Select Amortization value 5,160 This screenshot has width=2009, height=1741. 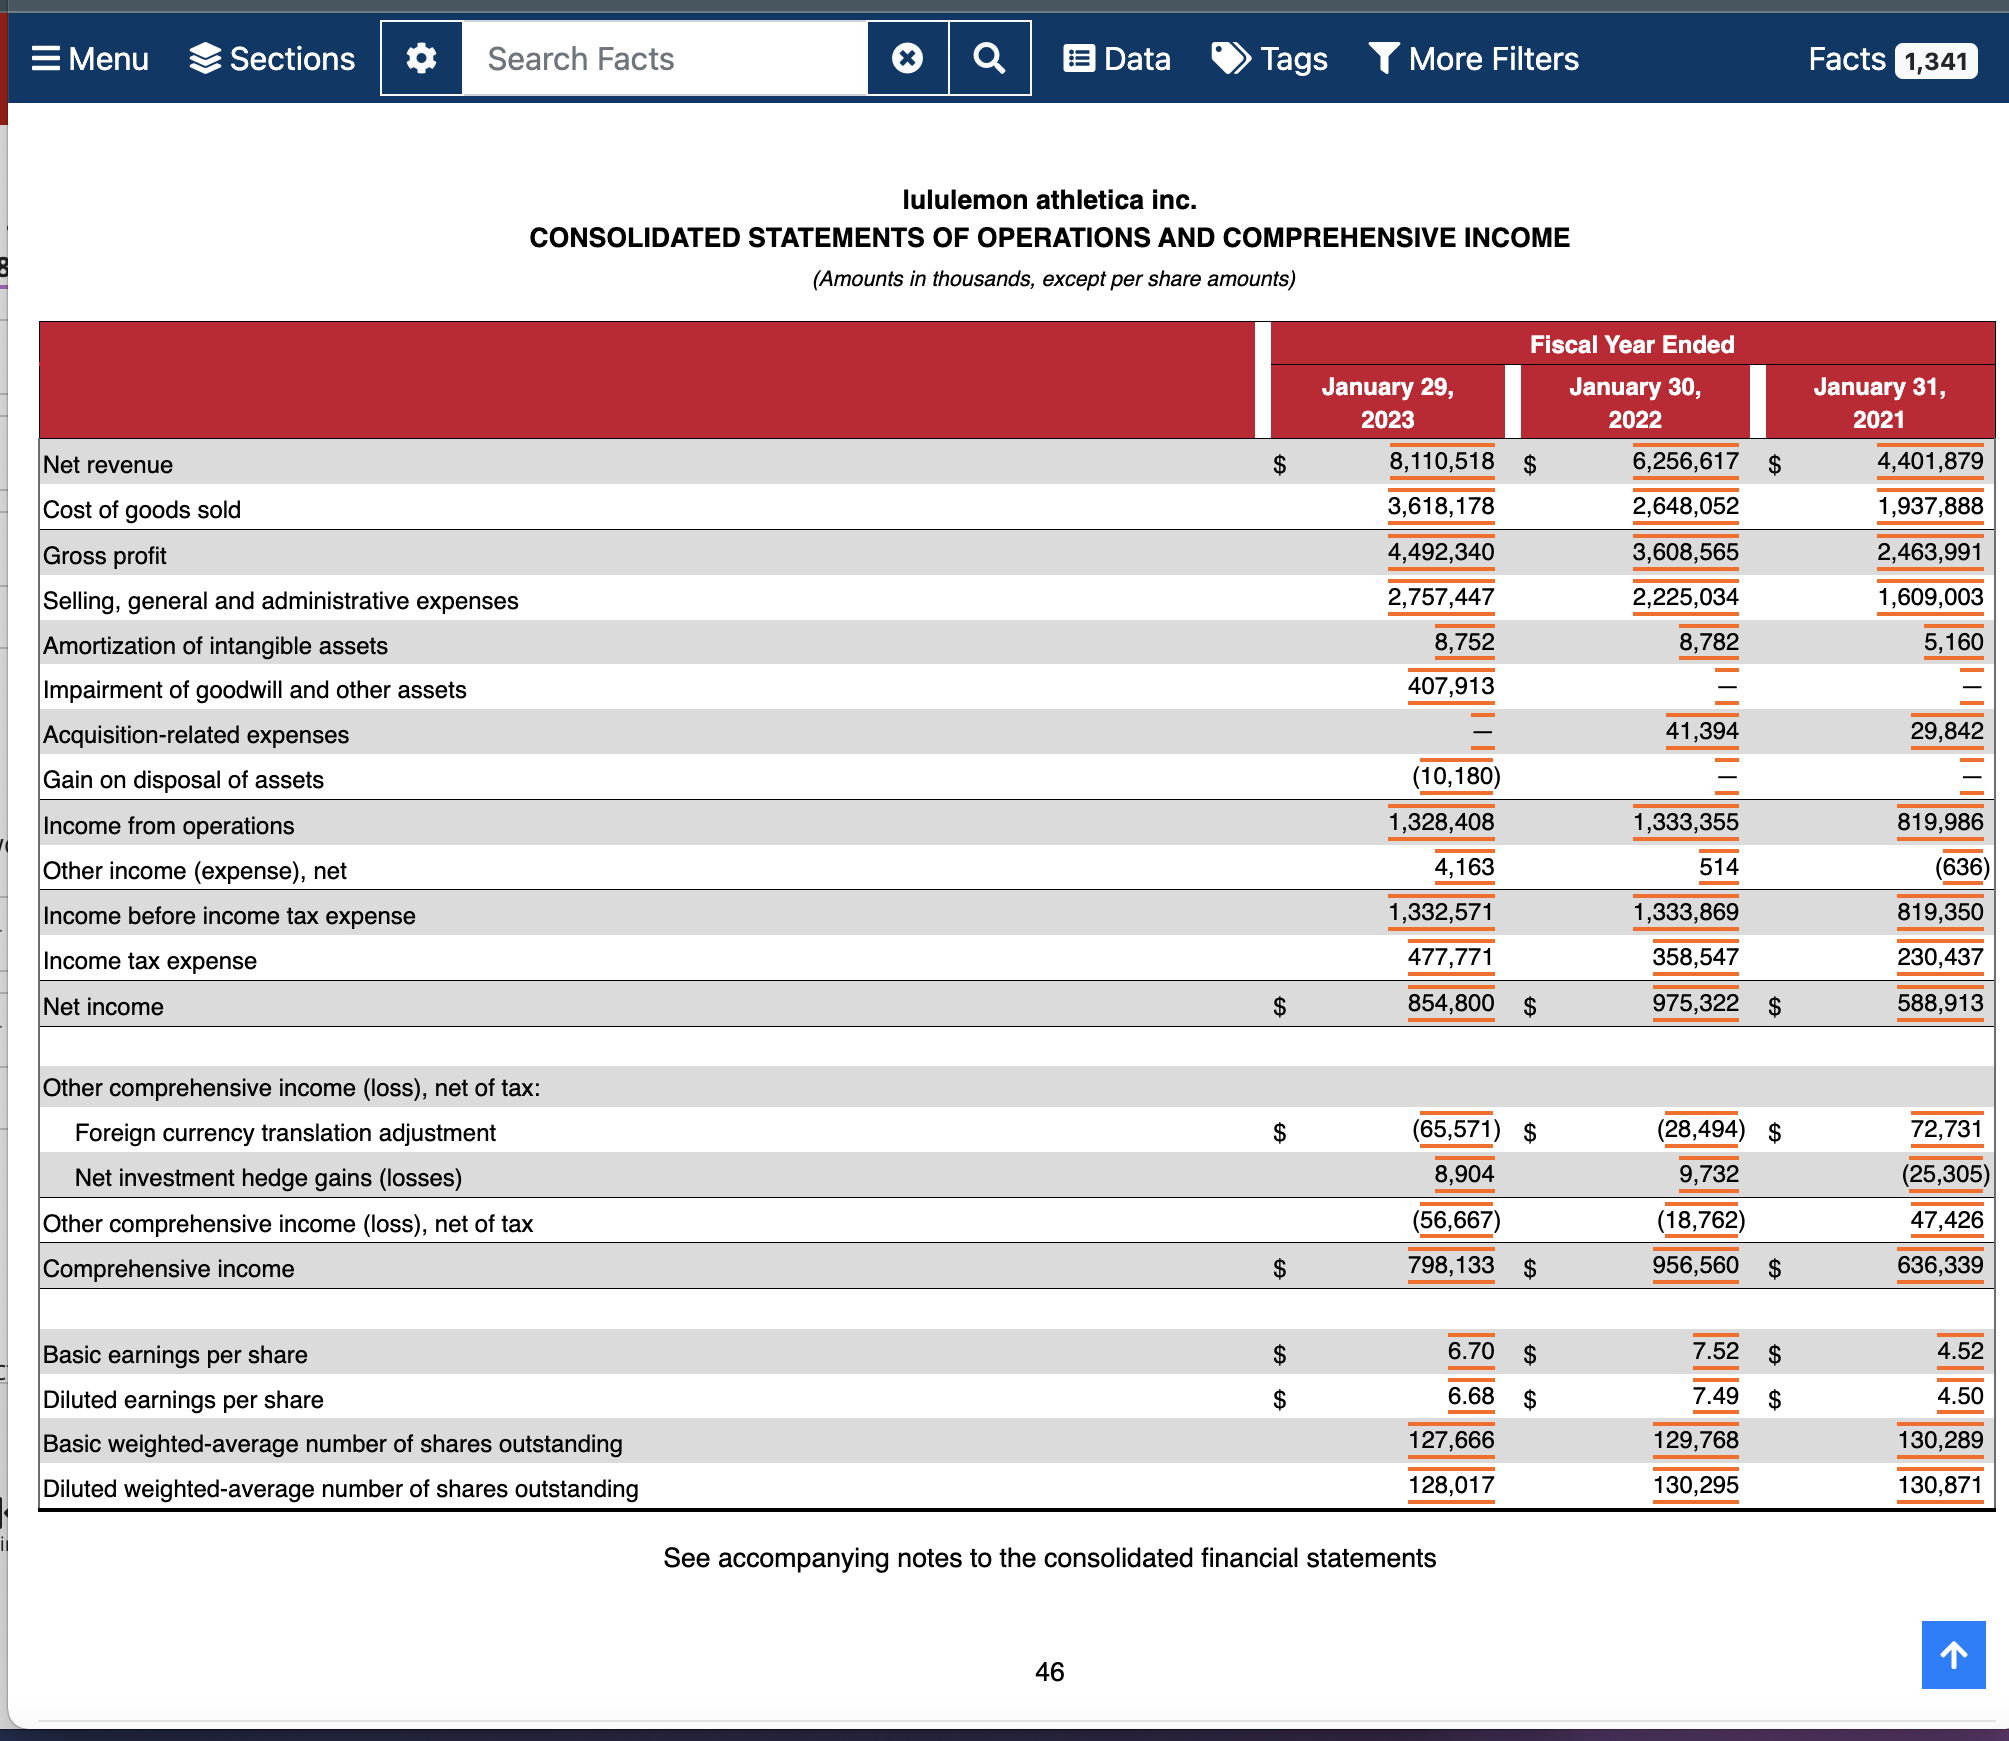pos(1953,642)
